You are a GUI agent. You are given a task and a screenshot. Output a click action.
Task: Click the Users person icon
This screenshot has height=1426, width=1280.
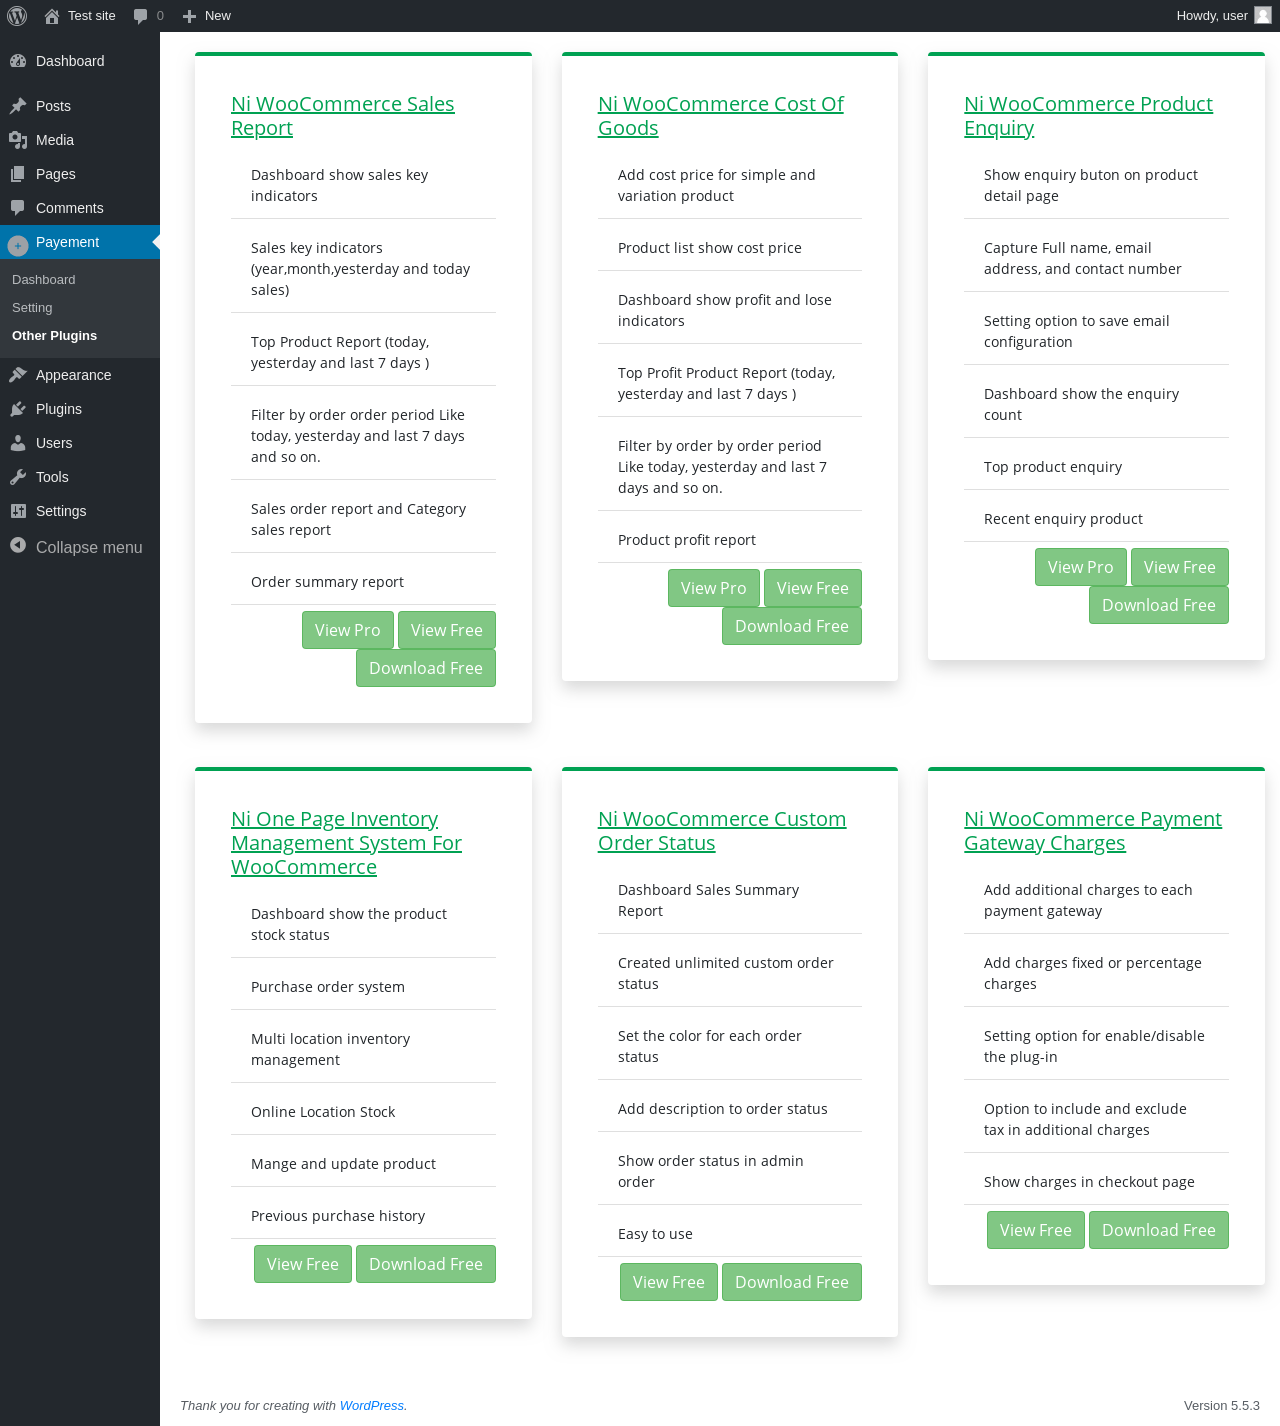click(x=18, y=443)
